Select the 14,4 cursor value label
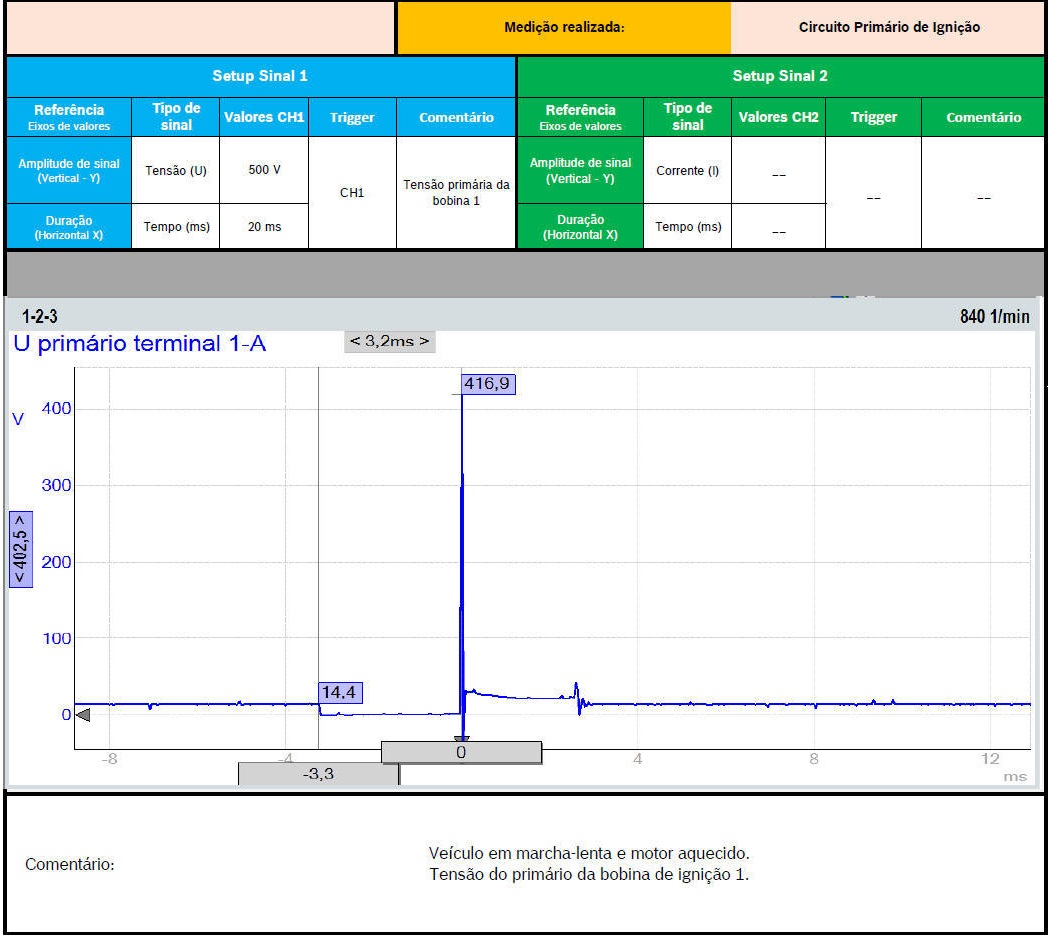1048x938 pixels. pos(341,692)
